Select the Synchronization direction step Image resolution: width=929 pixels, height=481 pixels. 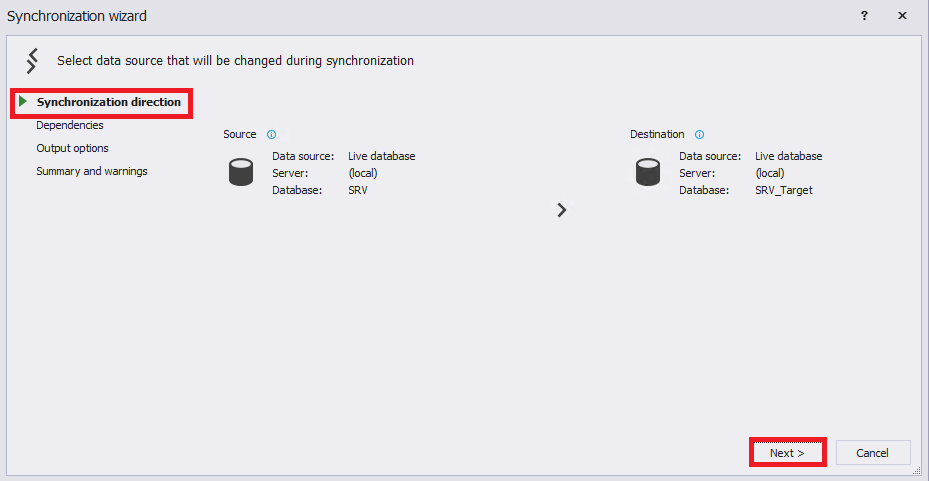109,102
